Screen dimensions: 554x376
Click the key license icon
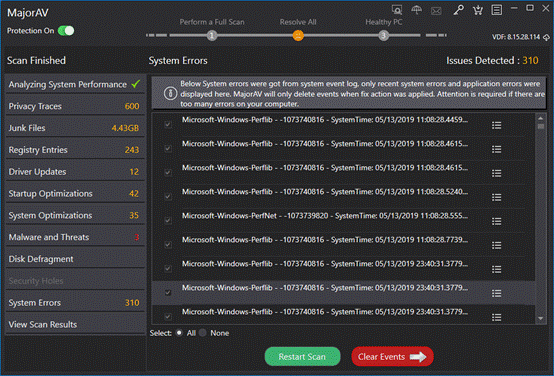pos(459,10)
